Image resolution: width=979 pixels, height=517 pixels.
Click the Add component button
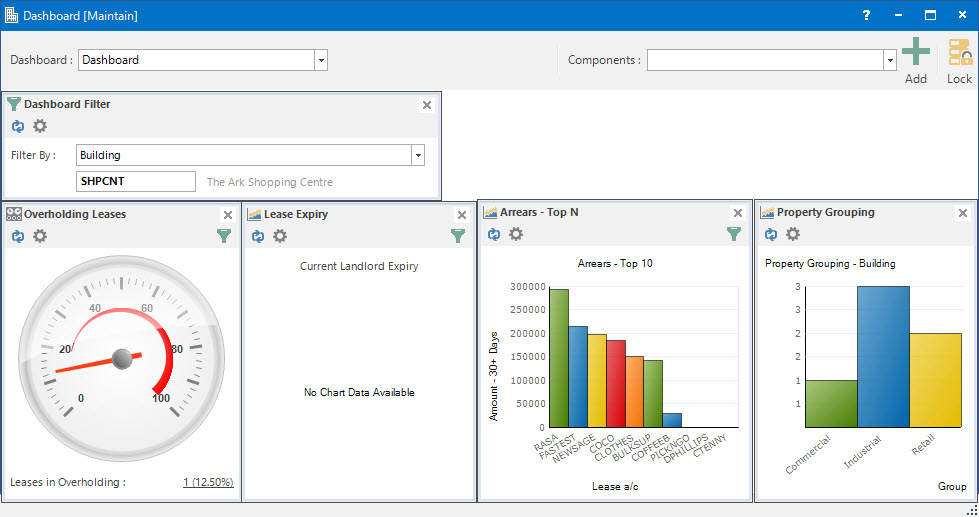coord(915,59)
